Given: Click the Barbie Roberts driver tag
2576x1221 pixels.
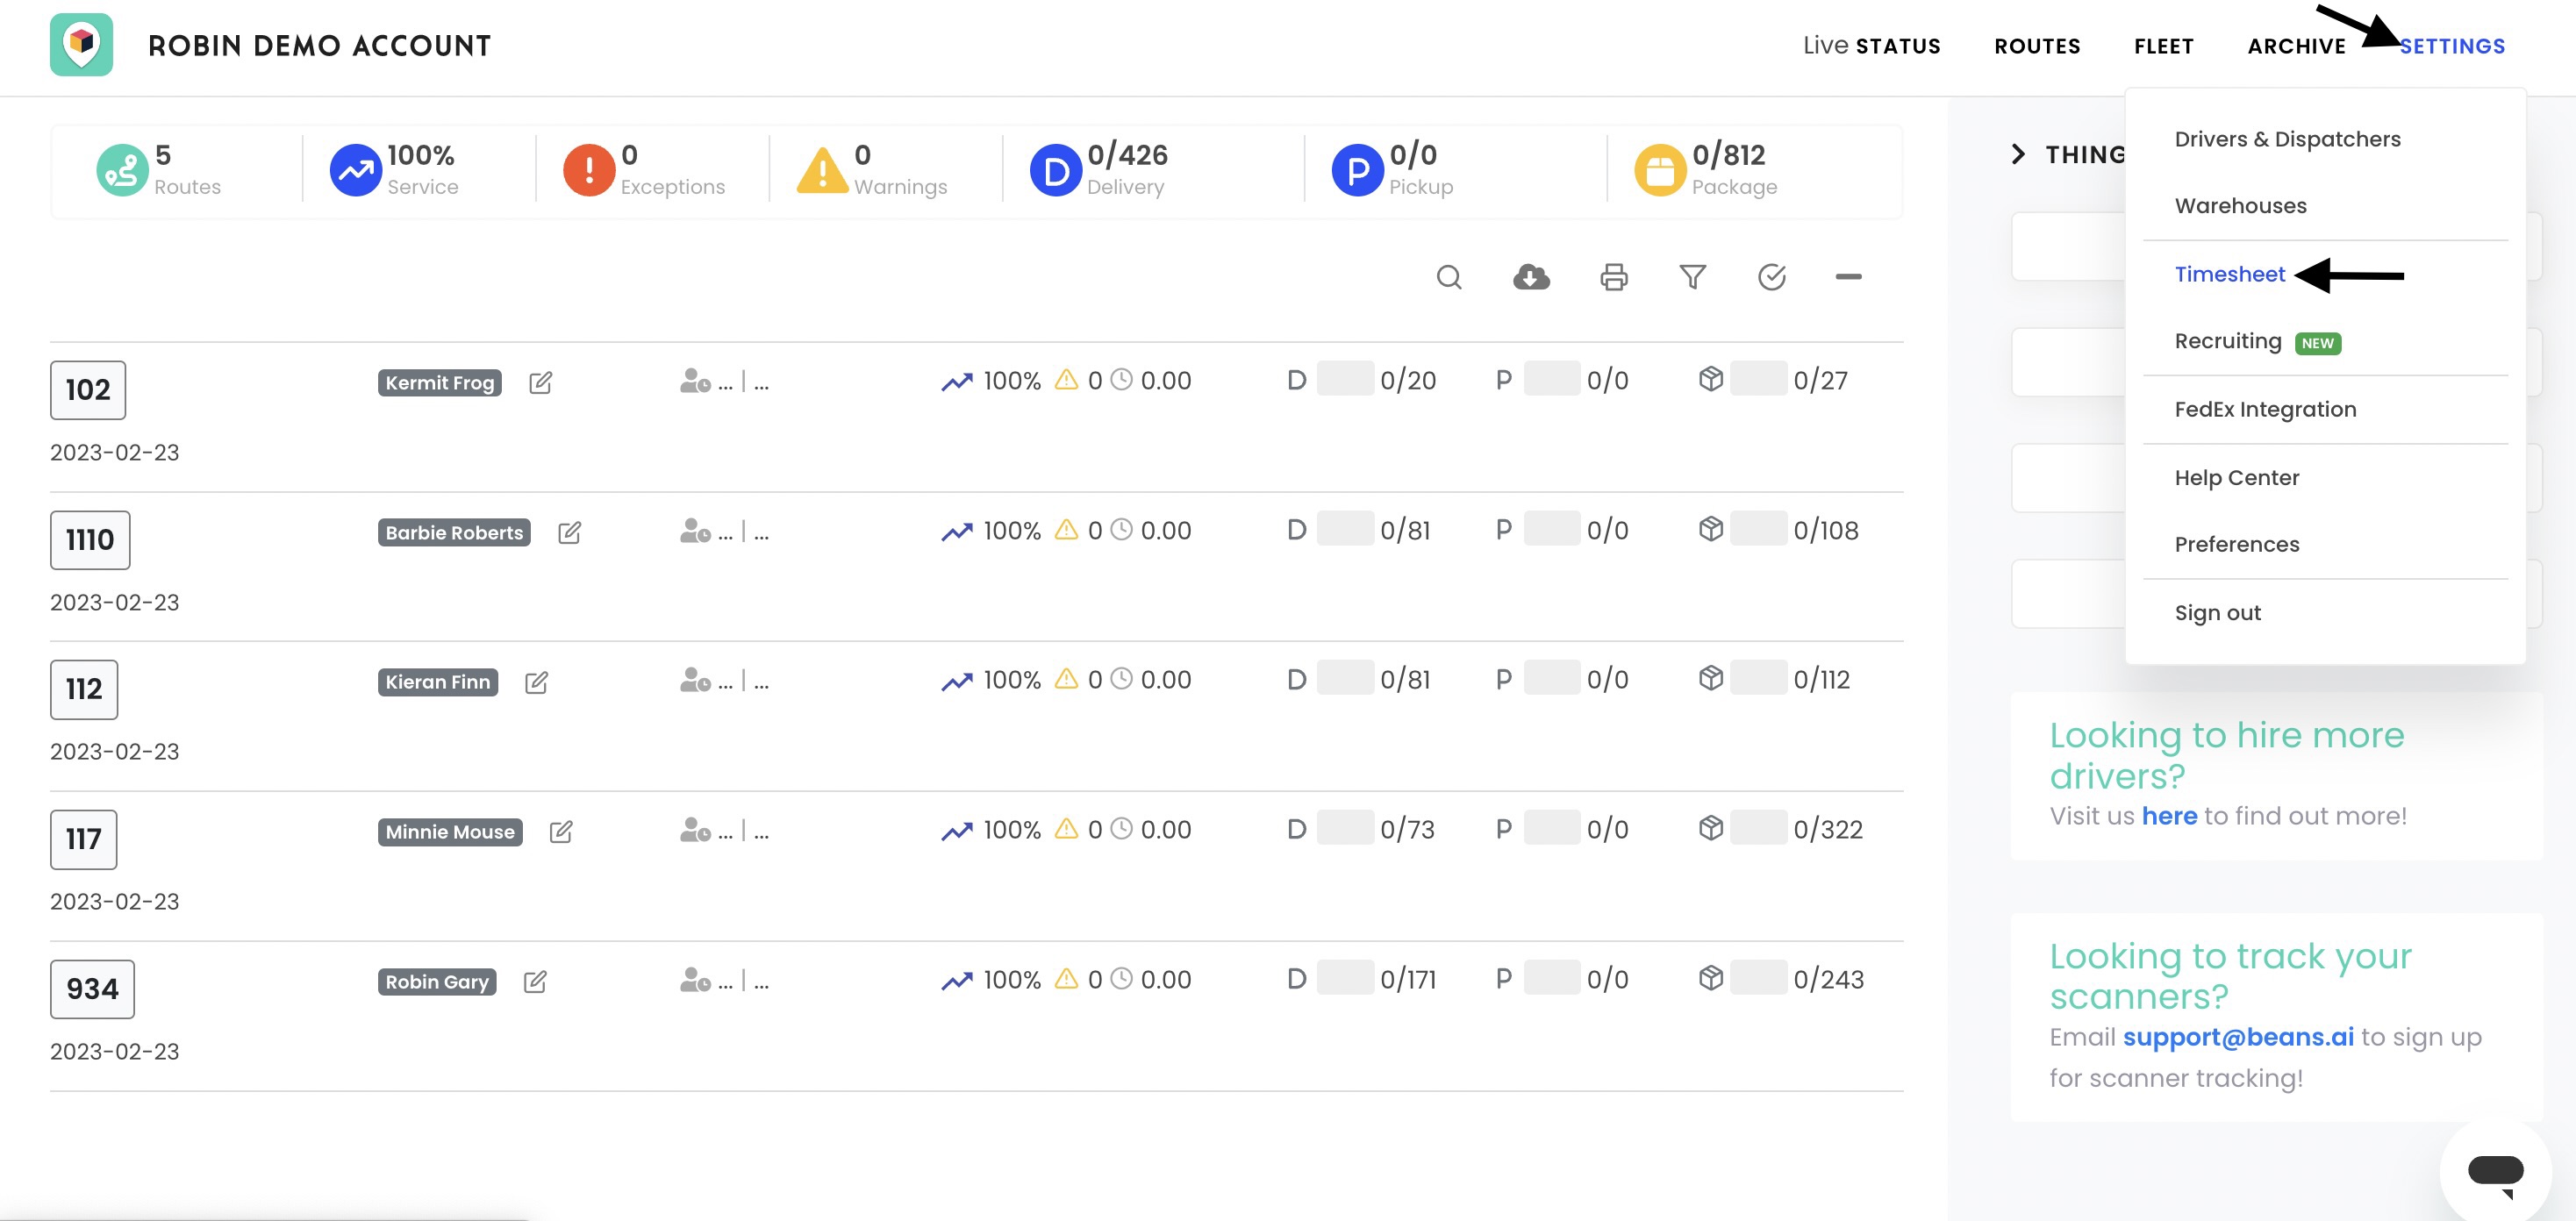Looking at the screenshot, I should pyautogui.click(x=454, y=532).
